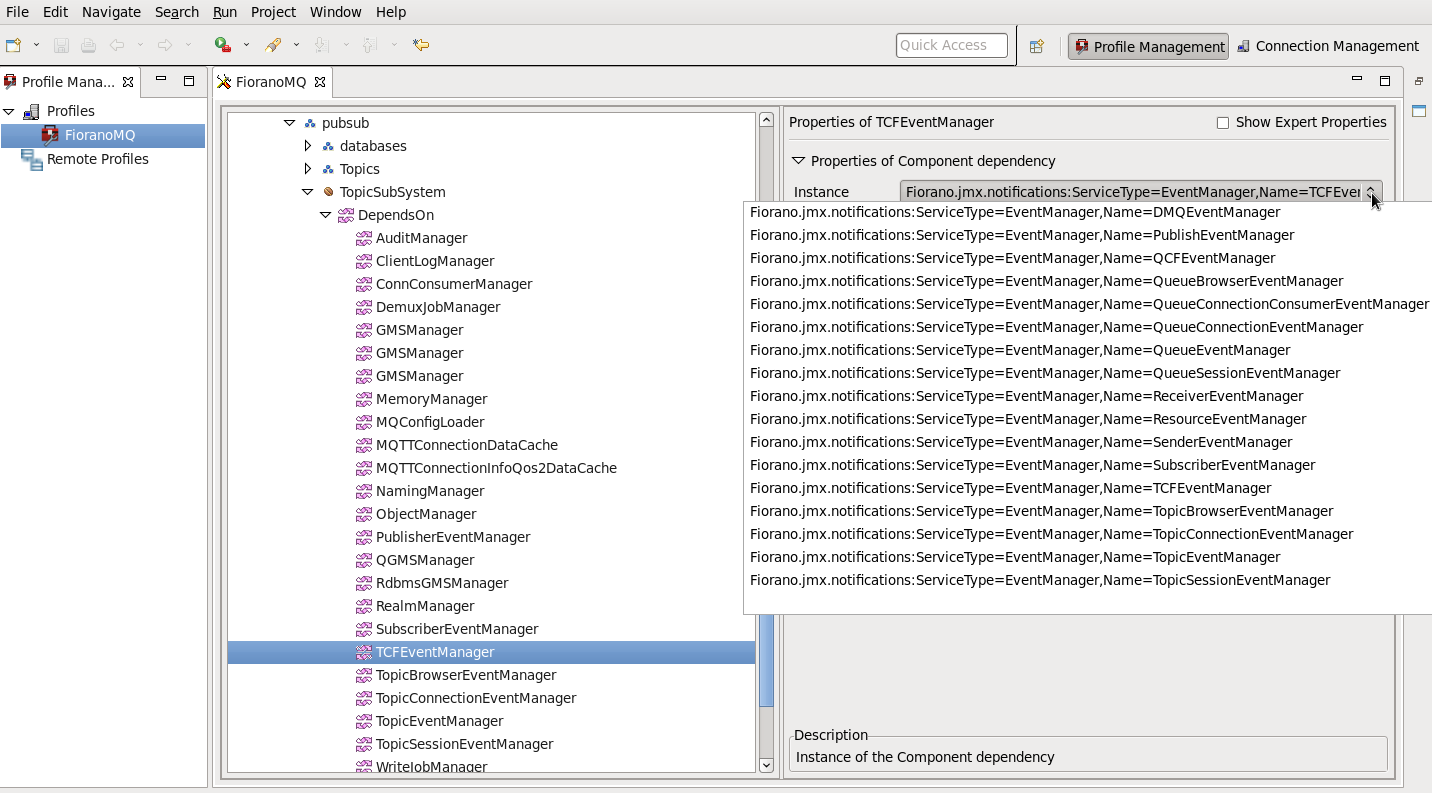The height and width of the screenshot is (793, 1432).
Task: Click the green Run toolbar icon
Action: [223, 45]
